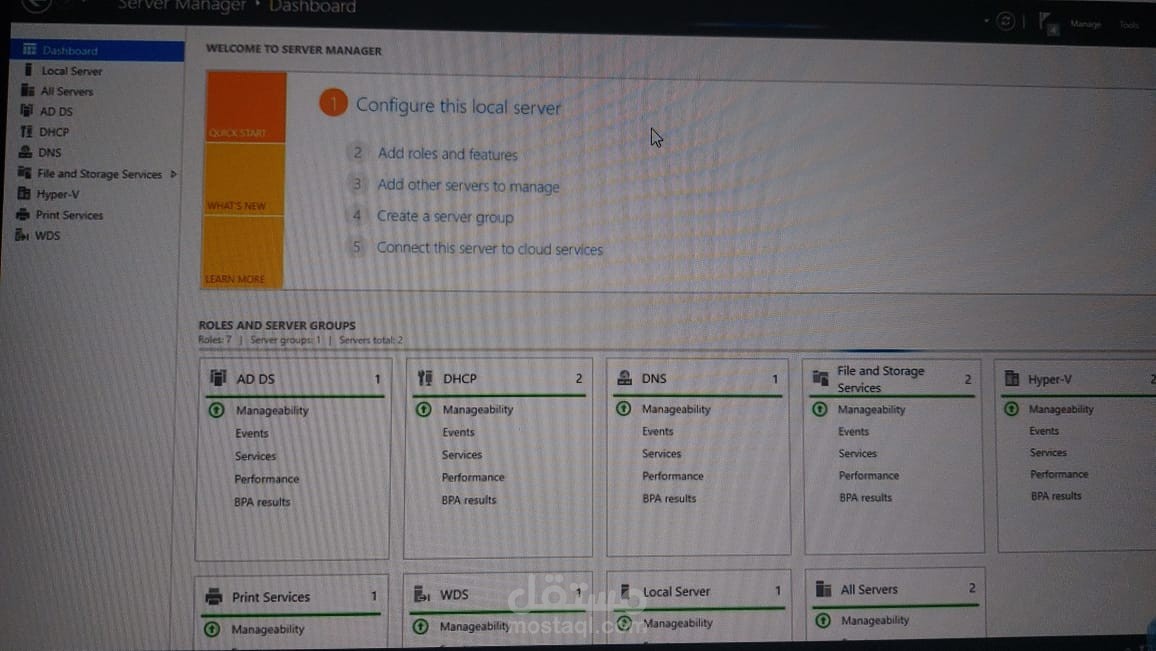Image resolution: width=1156 pixels, height=651 pixels.
Task: Click the back navigation arrow
Action: click(35, 4)
